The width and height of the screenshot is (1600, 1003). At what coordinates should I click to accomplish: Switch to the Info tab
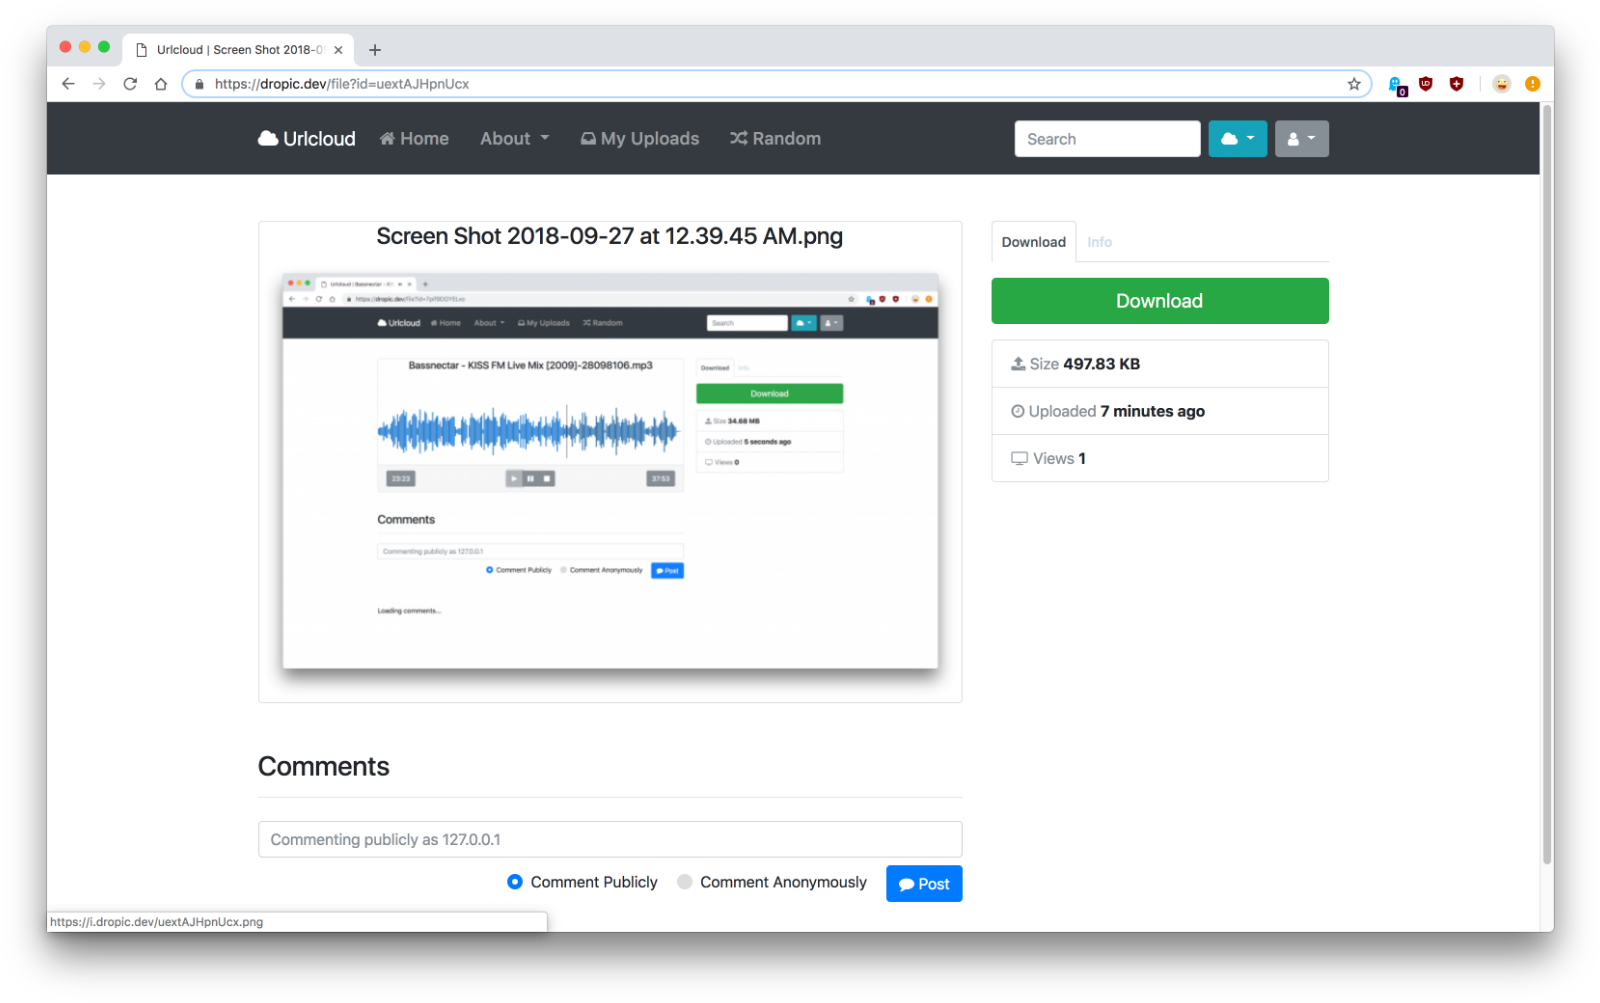pyautogui.click(x=1099, y=242)
